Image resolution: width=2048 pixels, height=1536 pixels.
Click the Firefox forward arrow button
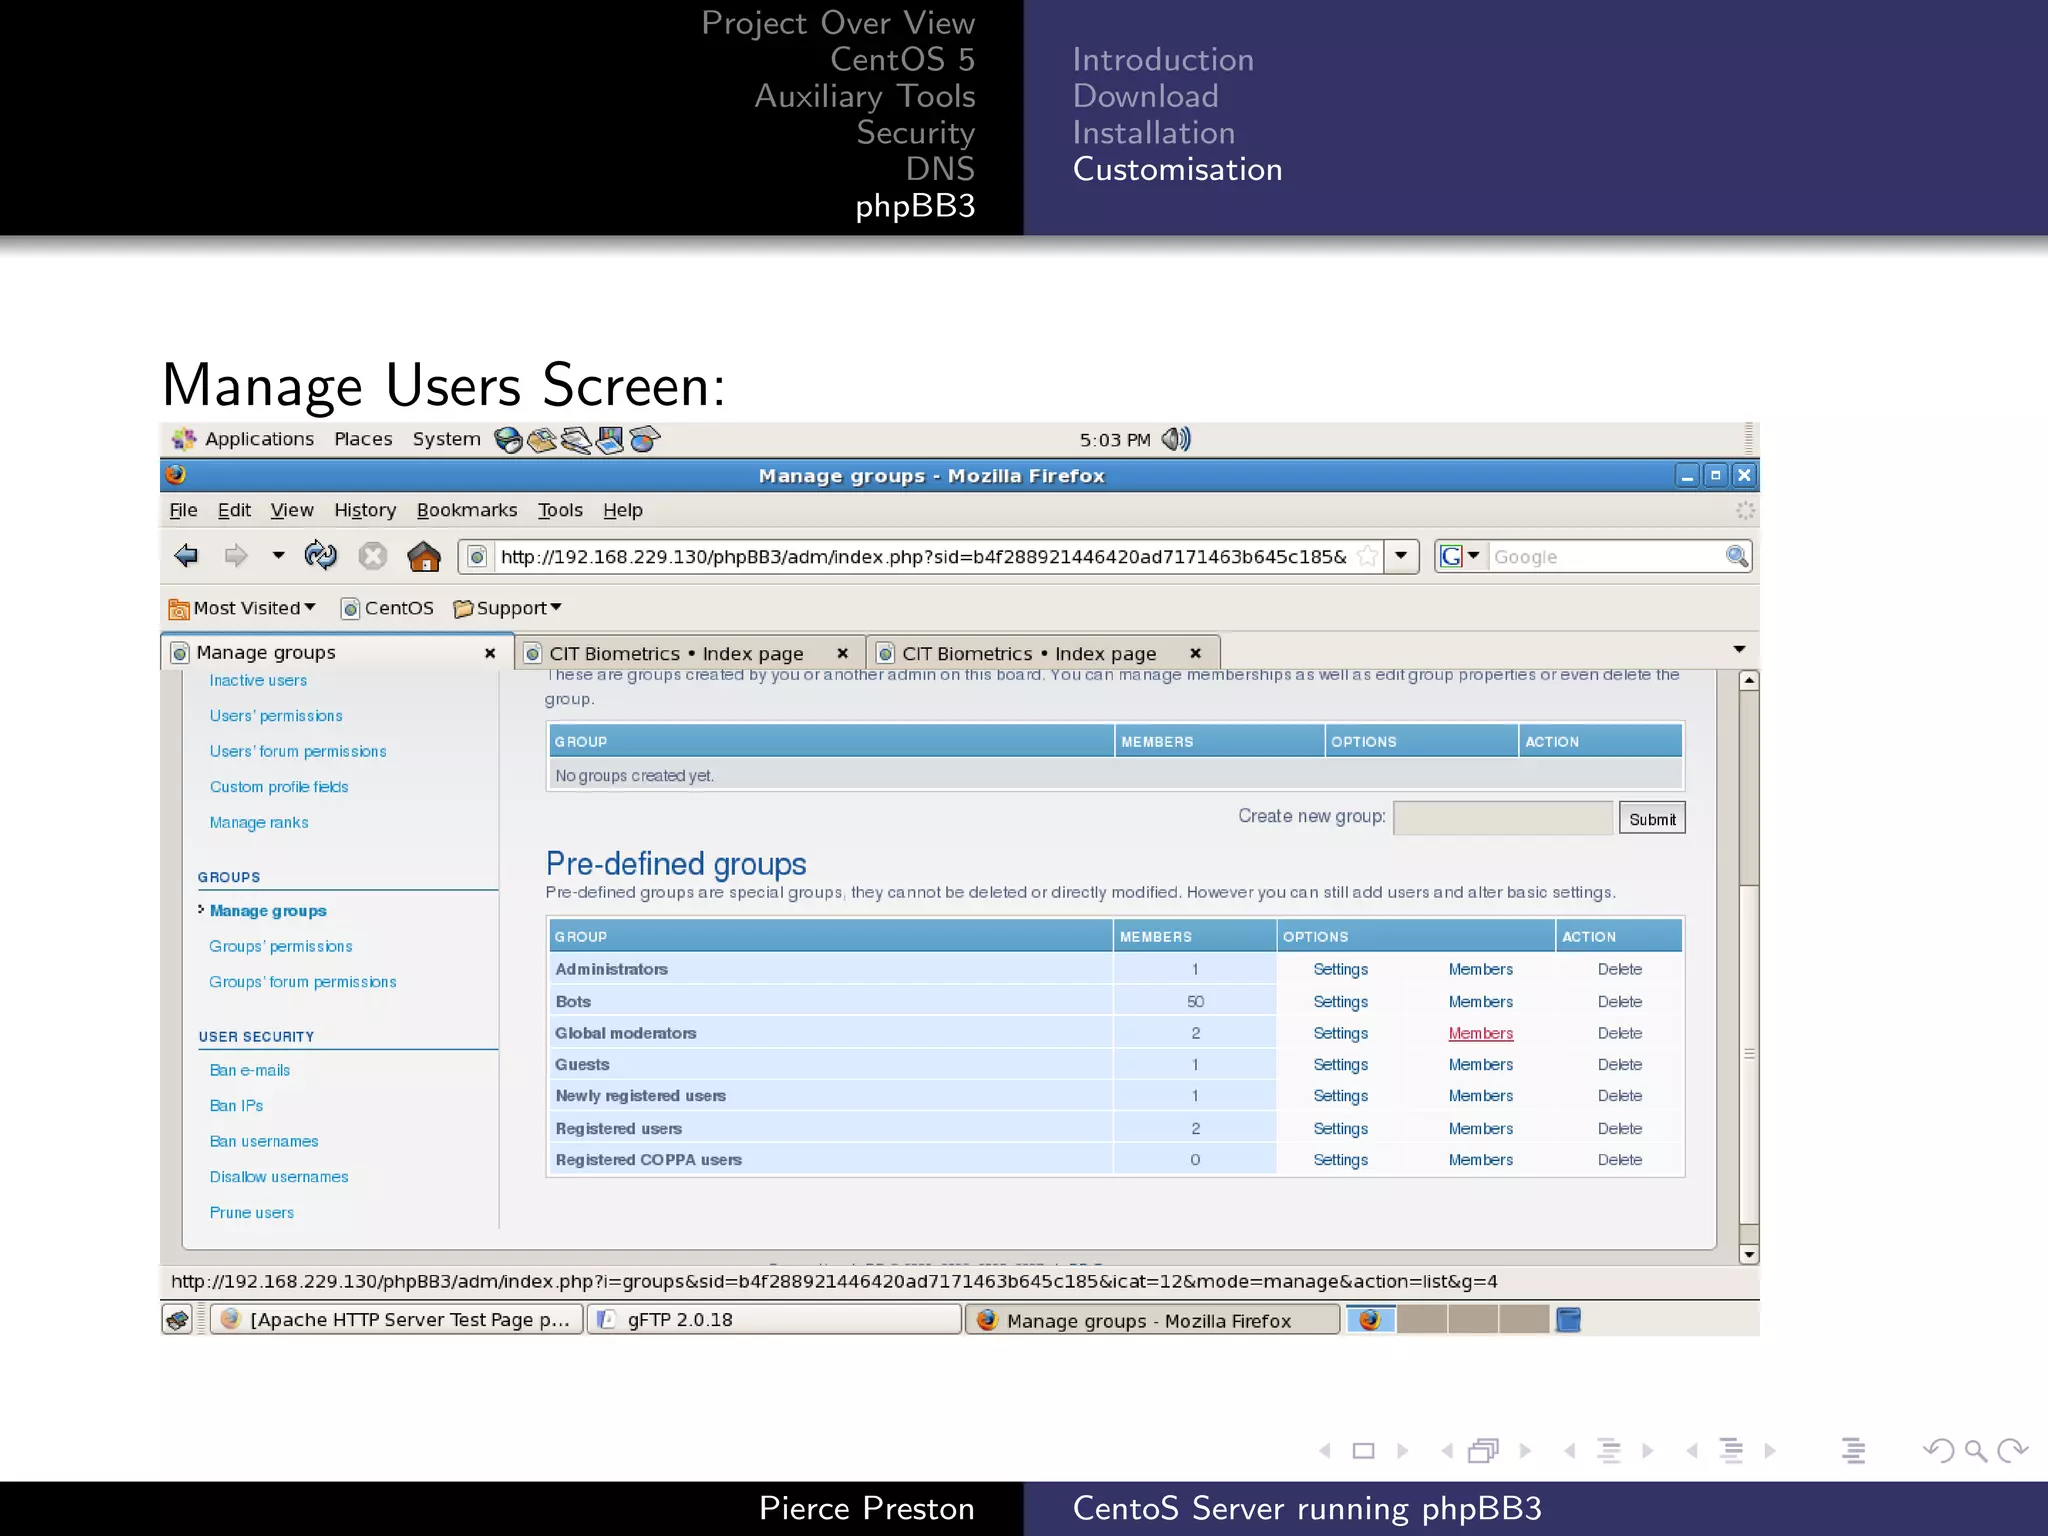coord(236,555)
